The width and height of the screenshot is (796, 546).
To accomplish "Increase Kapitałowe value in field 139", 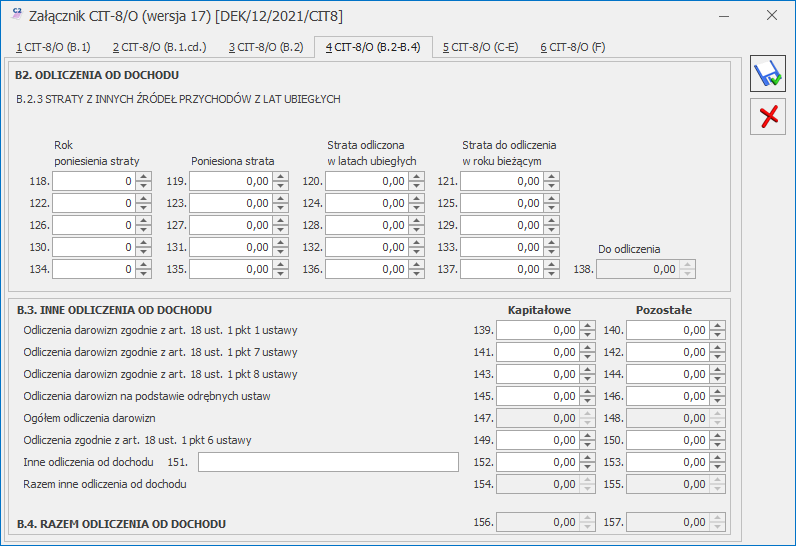I will 587,325.
